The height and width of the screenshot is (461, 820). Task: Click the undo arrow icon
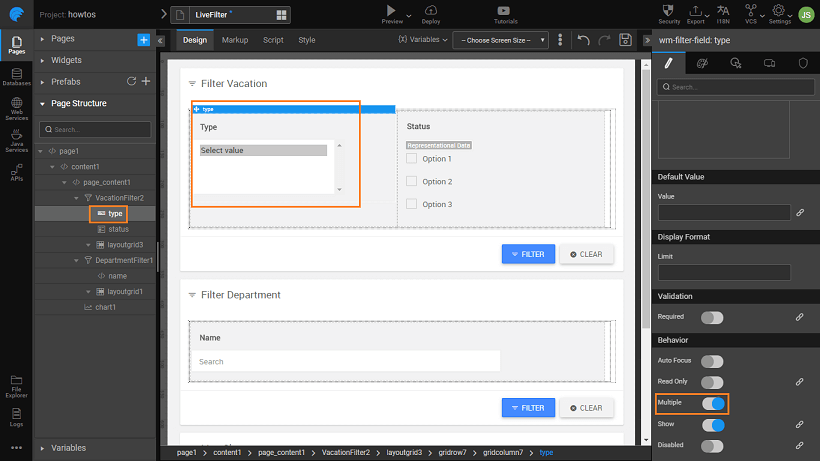point(583,40)
